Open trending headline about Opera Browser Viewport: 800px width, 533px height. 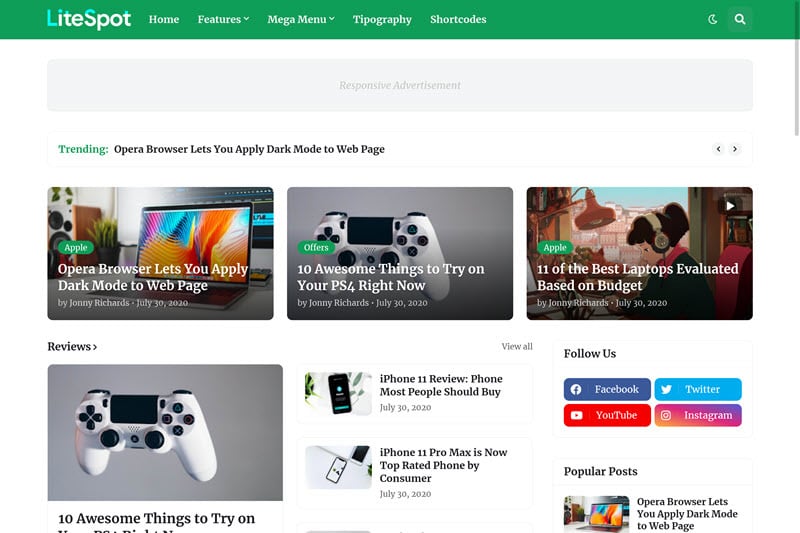click(249, 149)
